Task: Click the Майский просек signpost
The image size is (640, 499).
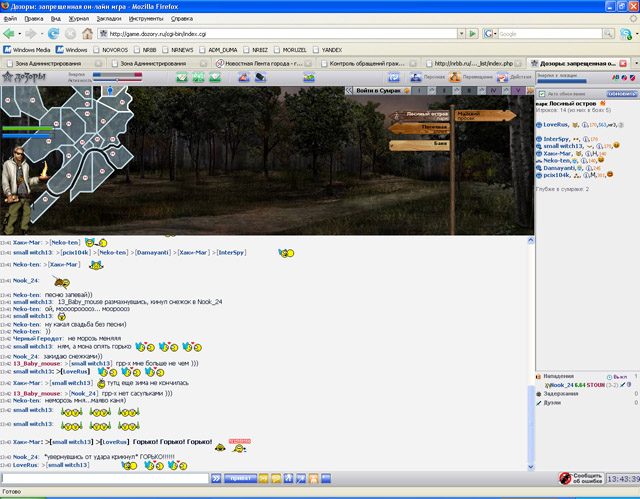Action: (x=485, y=115)
